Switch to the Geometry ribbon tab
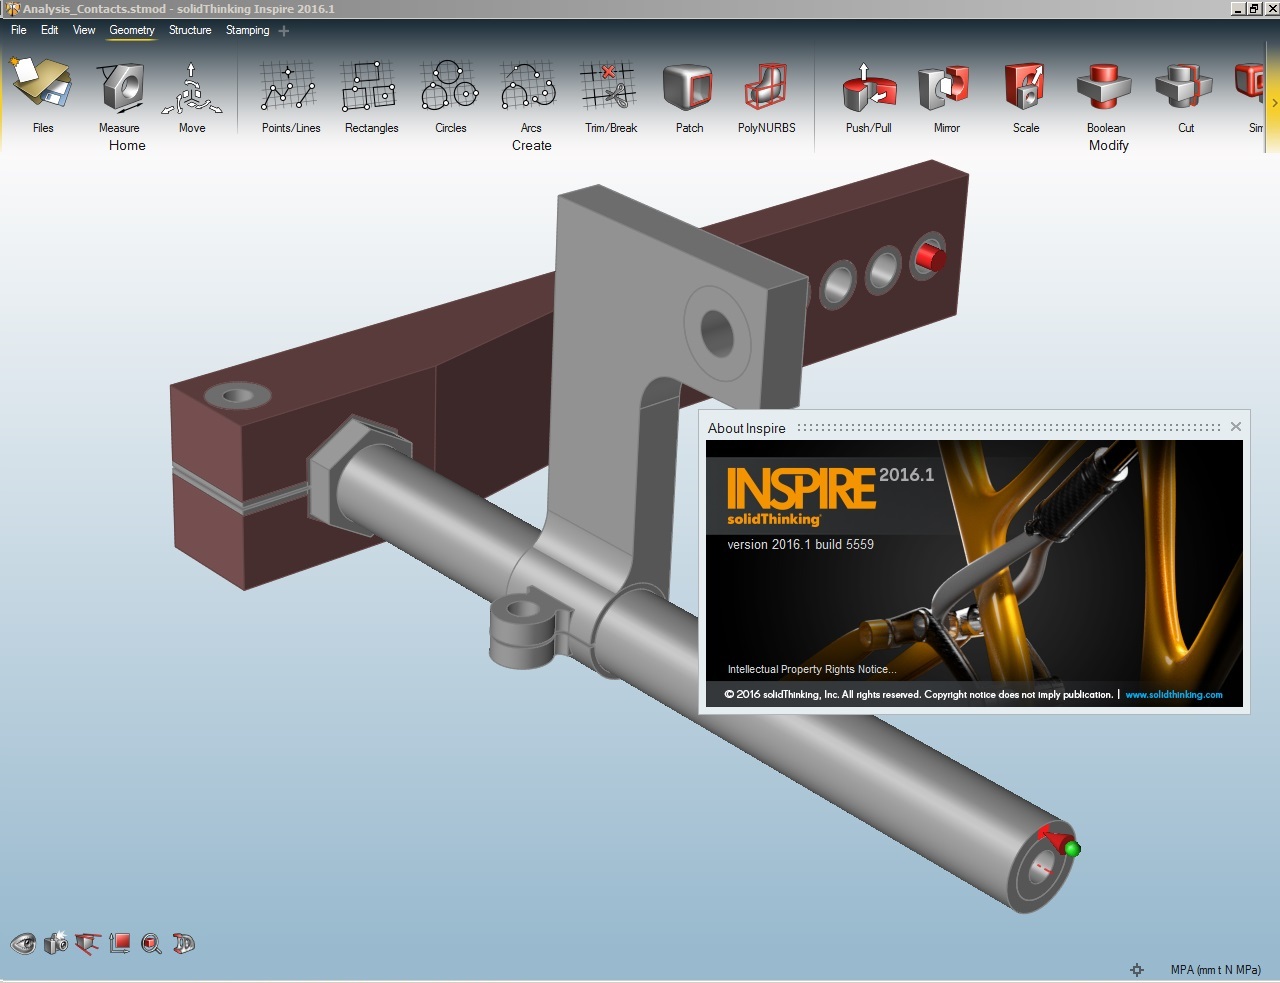The image size is (1280, 983). [132, 30]
